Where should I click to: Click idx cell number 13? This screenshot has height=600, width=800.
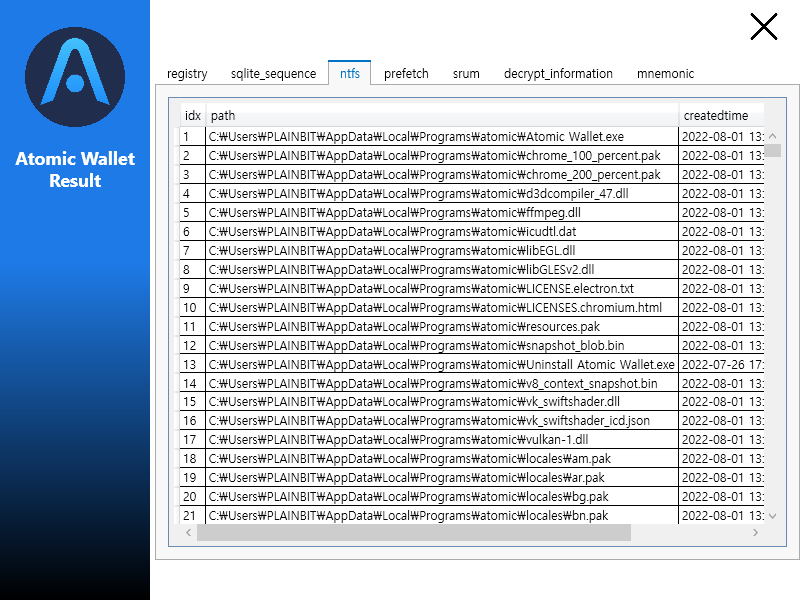192,364
